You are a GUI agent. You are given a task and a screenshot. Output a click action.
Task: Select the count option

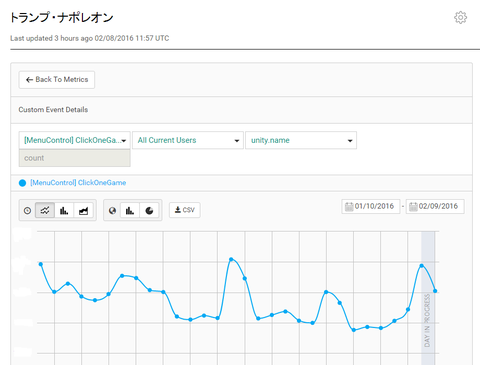(x=75, y=158)
